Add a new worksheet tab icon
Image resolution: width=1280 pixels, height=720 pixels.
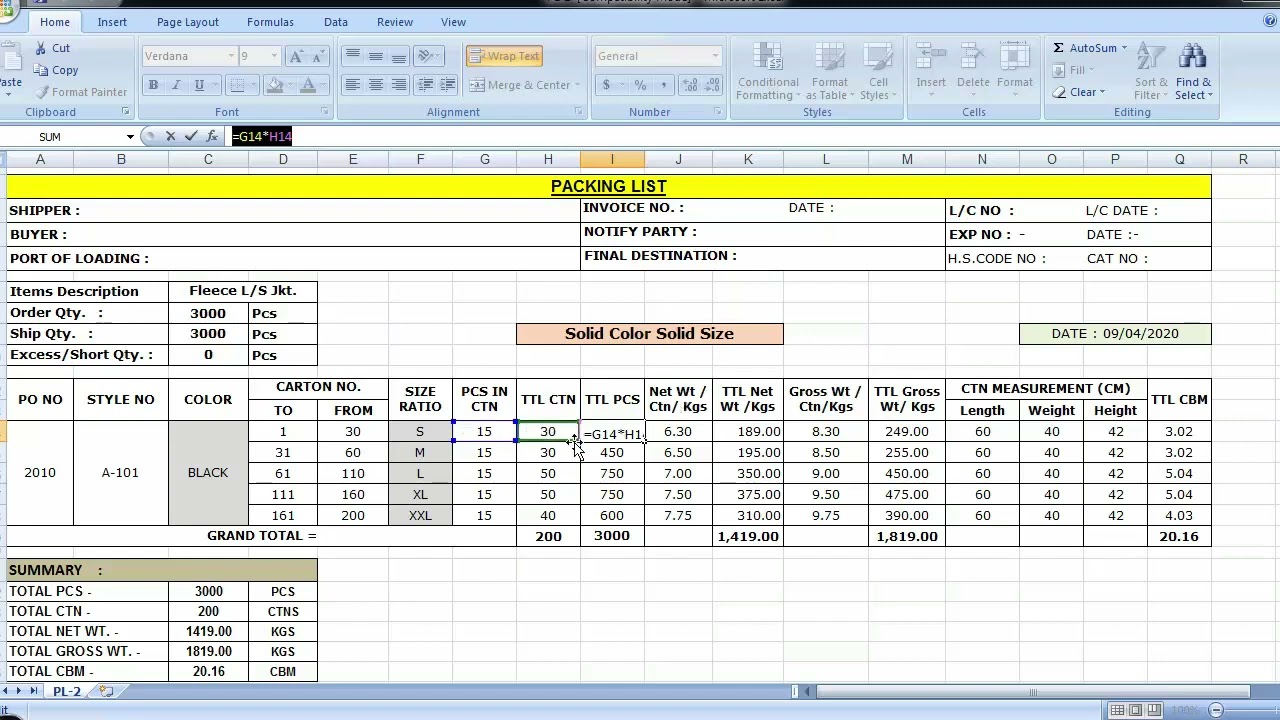(x=107, y=691)
